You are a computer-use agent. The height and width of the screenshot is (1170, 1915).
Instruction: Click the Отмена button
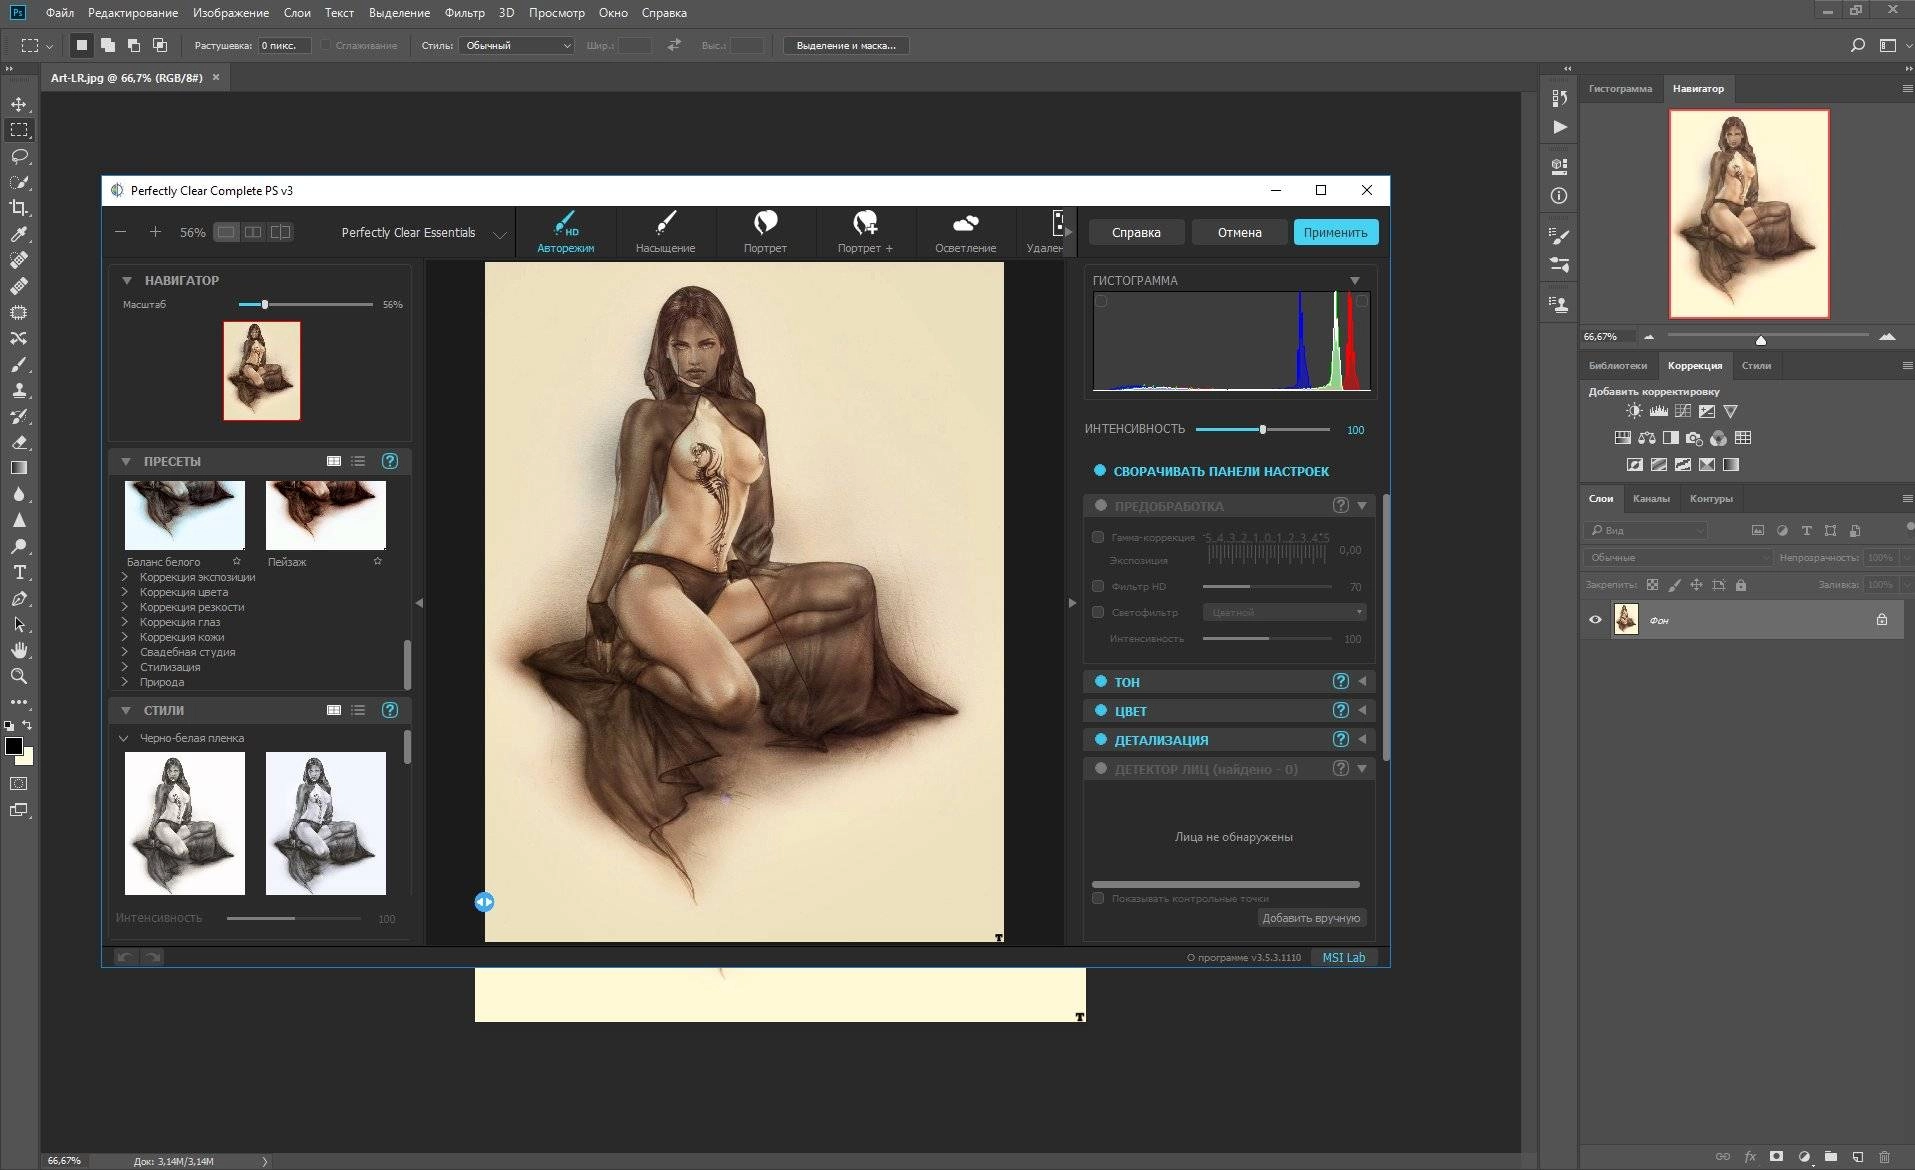(1239, 232)
